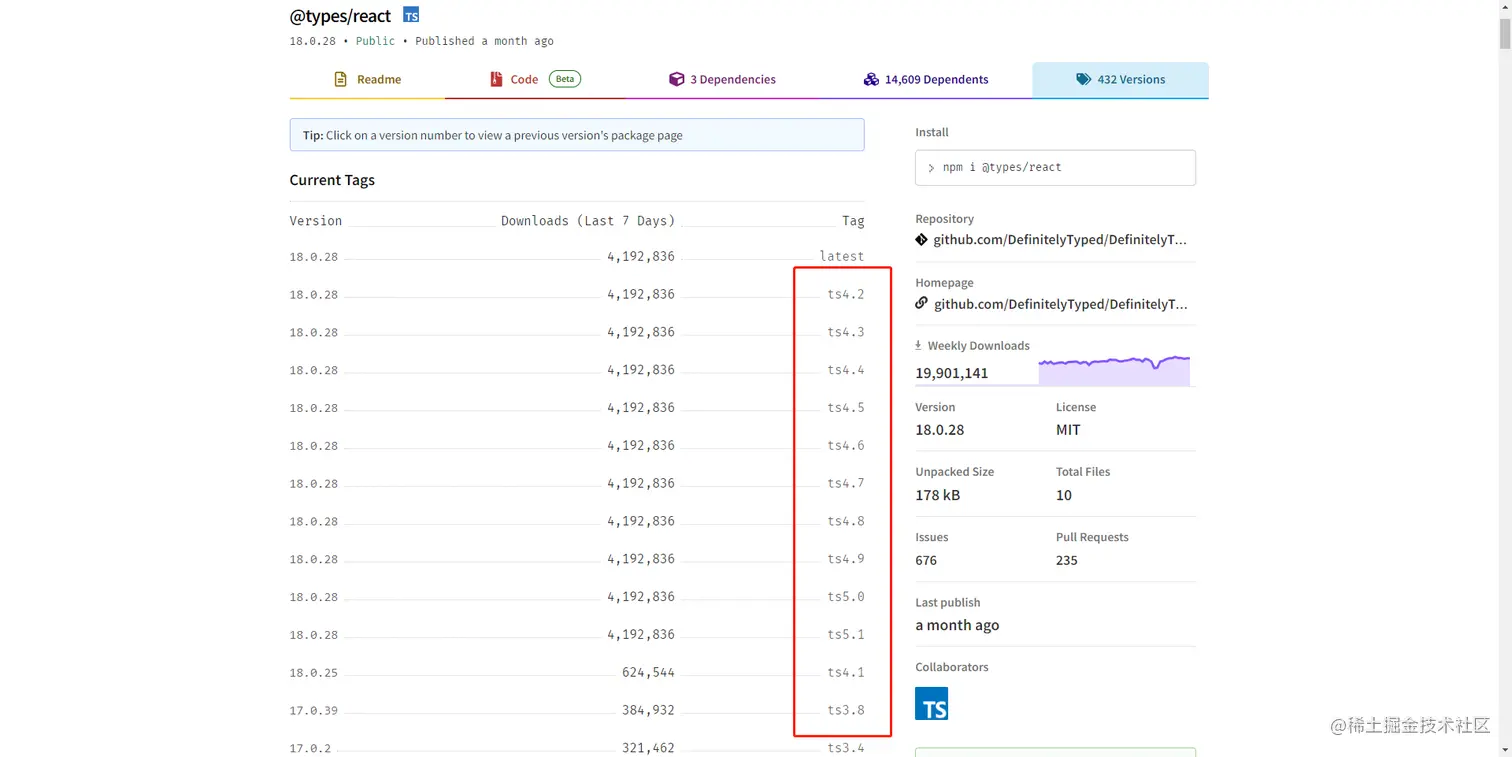This screenshot has width=1512, height=757.
Task: Click the weekly downloads arrow icon
Action: point(919,345)
